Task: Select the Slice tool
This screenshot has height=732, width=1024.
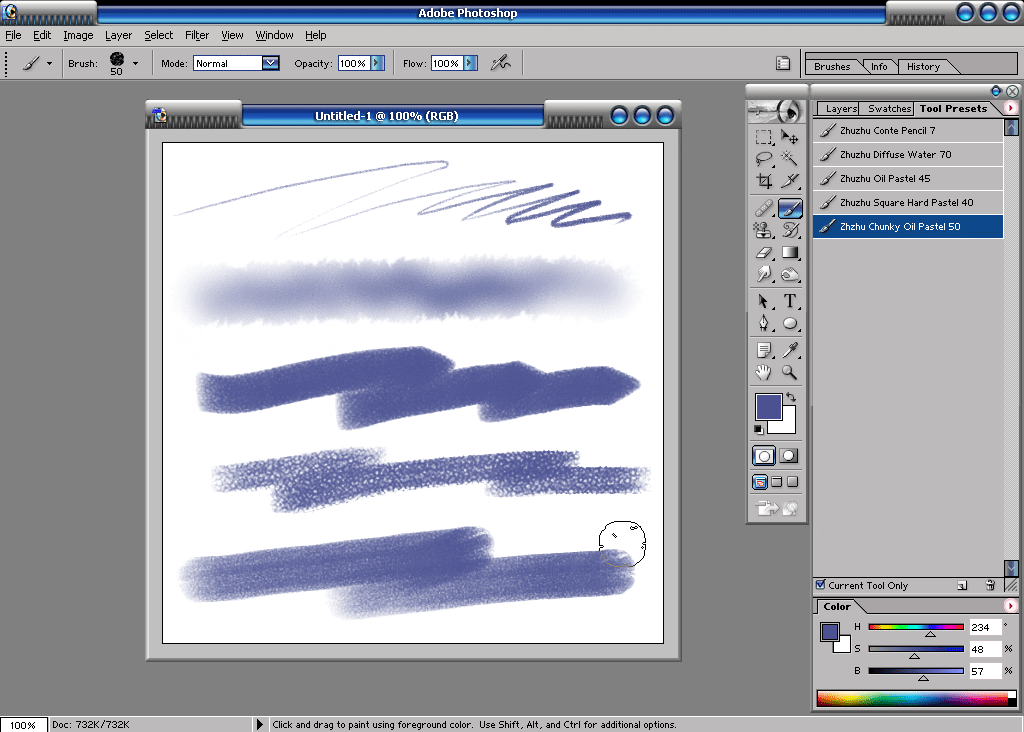Action: 790,181
